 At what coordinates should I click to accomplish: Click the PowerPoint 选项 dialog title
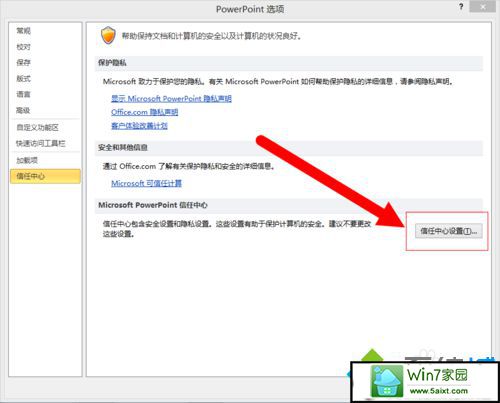[250, 9]
